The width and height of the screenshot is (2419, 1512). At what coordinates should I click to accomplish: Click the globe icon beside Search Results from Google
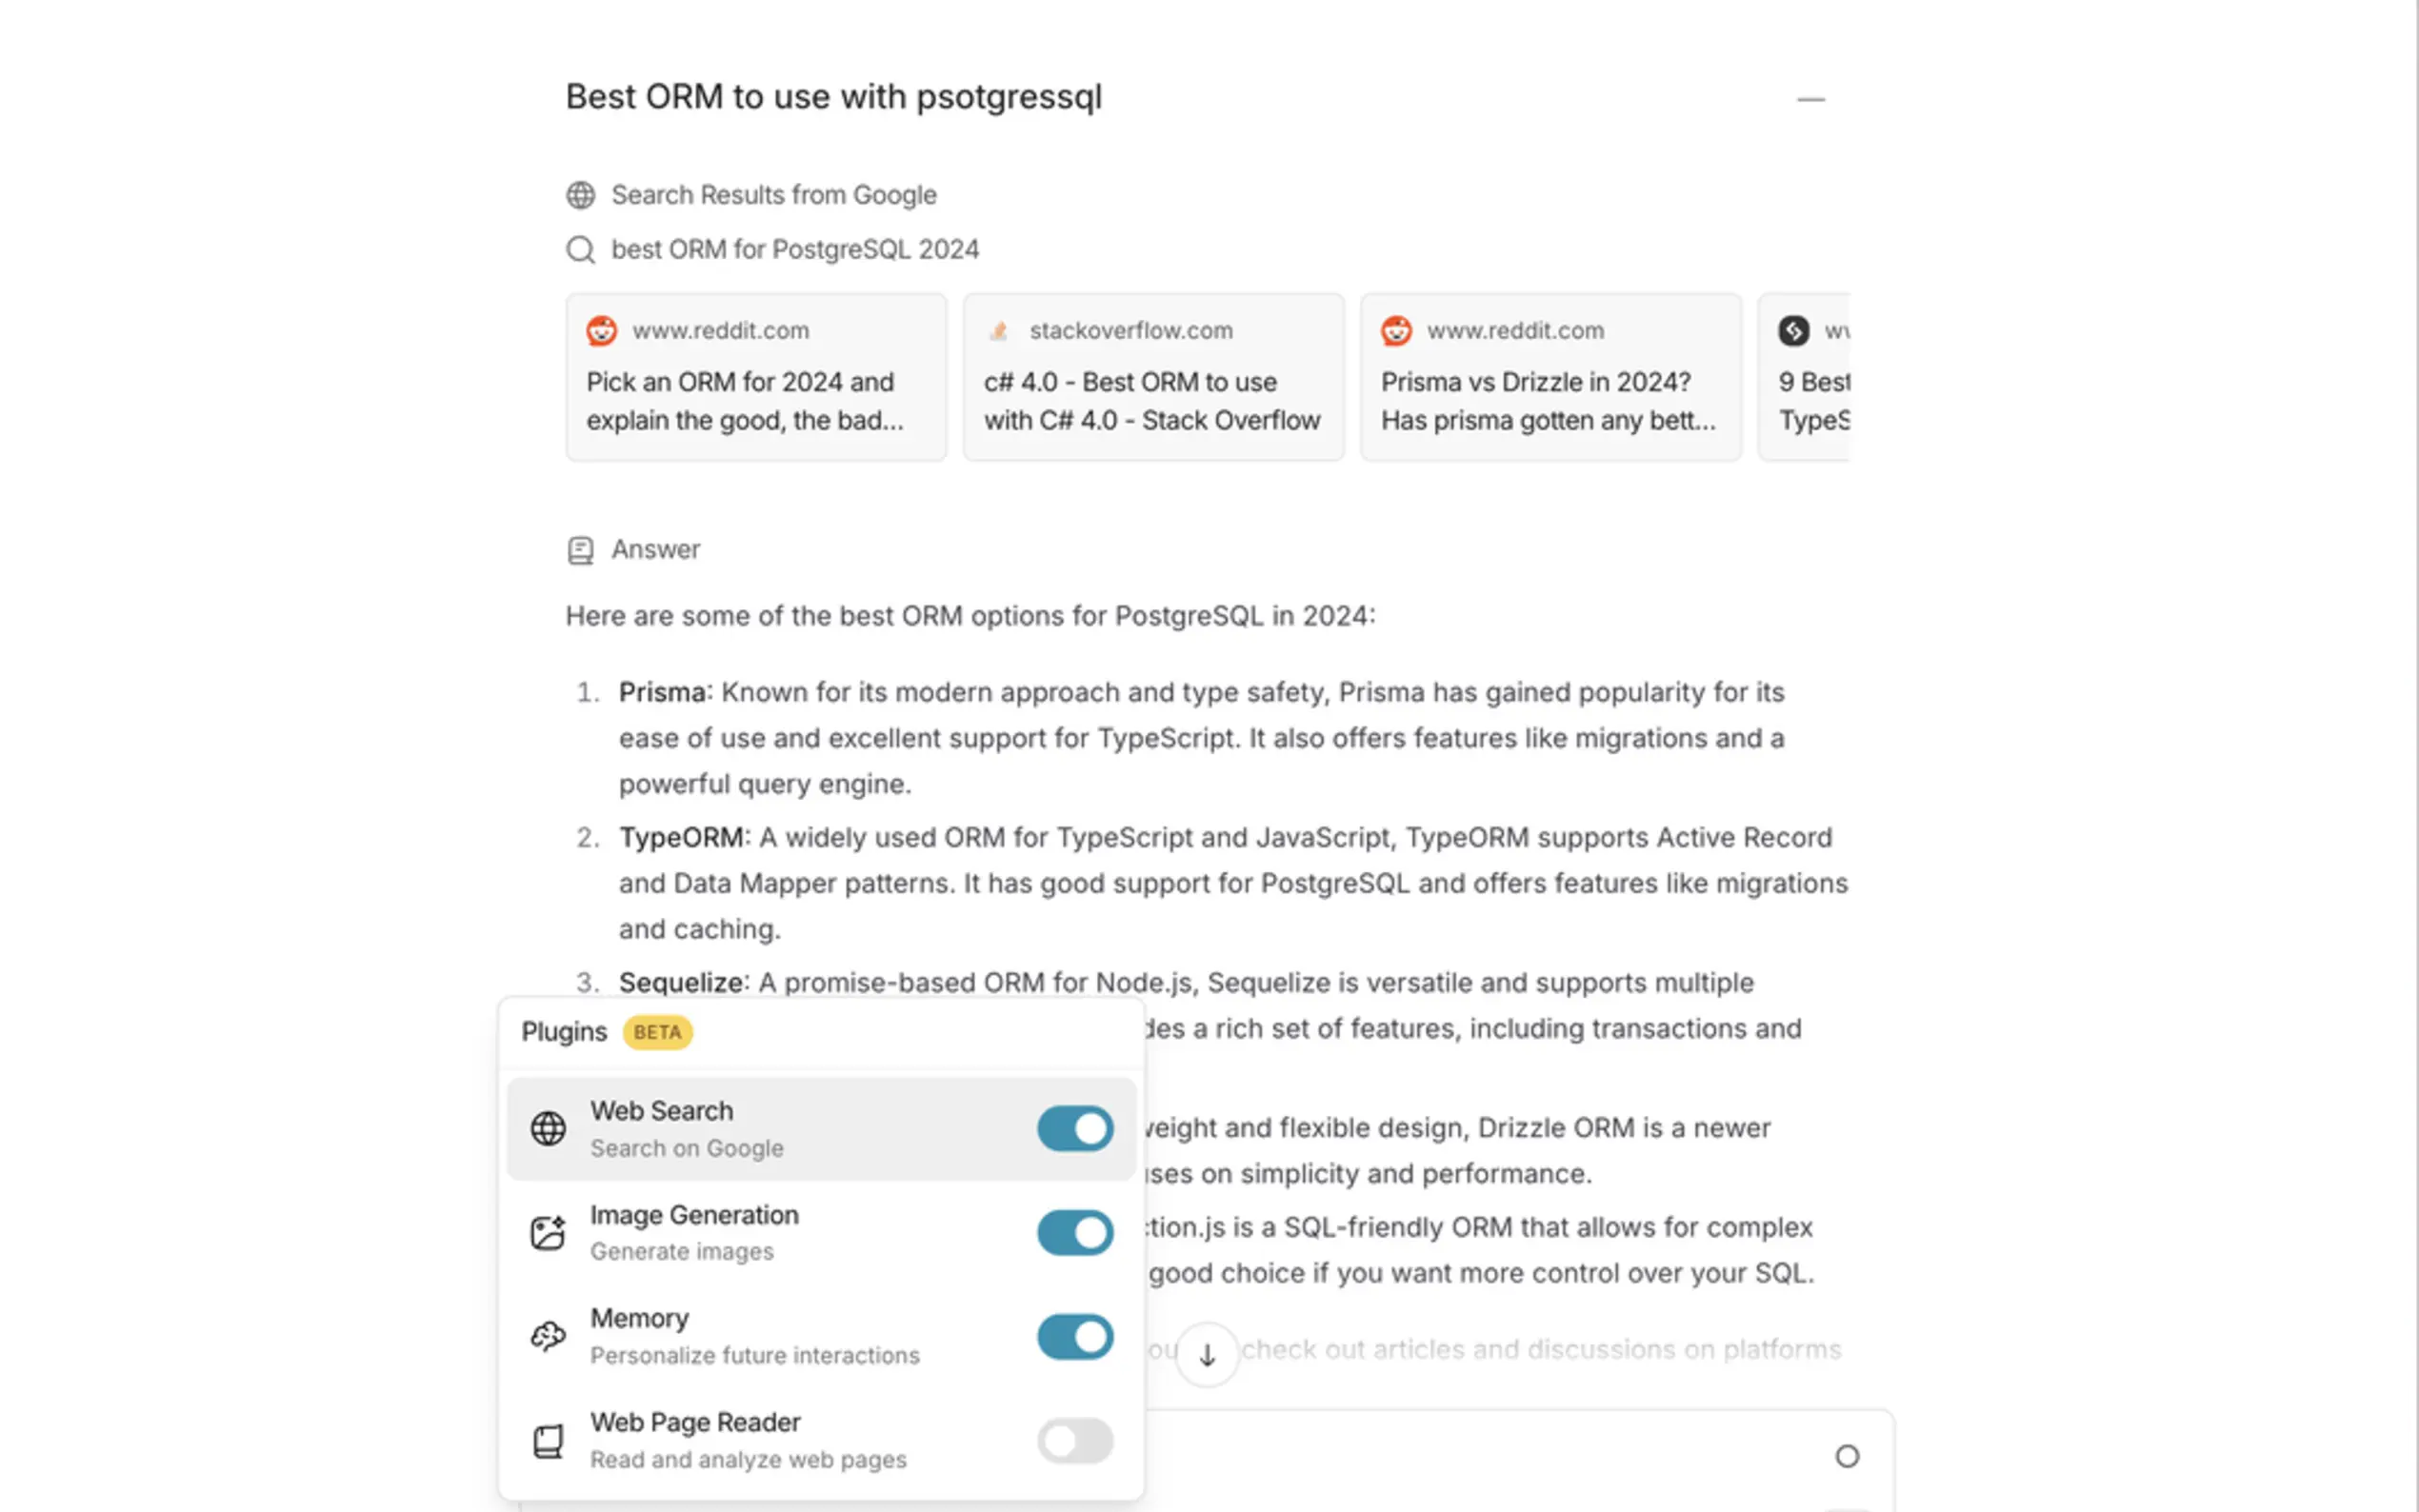(x=580, y=195)
